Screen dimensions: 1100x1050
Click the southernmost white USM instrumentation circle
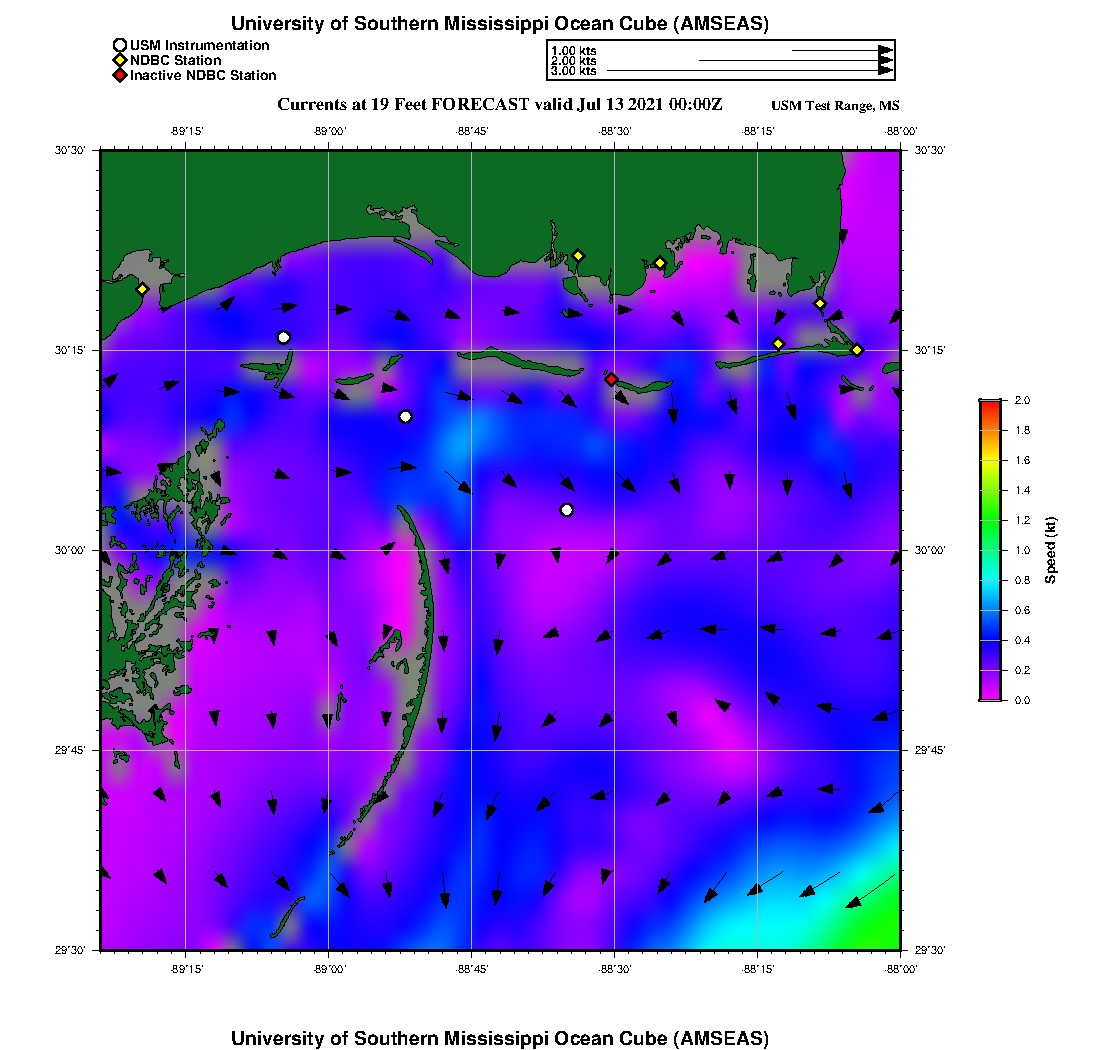(x=567, y=510)
